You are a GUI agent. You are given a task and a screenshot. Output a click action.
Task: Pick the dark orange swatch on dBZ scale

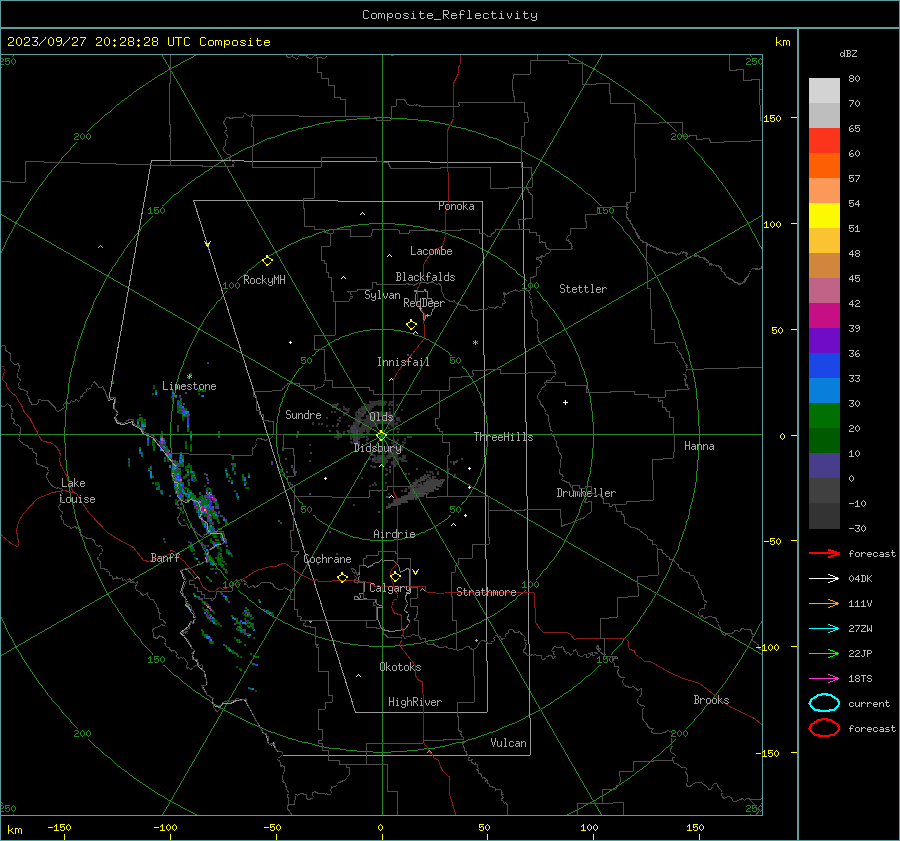pos(824,165)
